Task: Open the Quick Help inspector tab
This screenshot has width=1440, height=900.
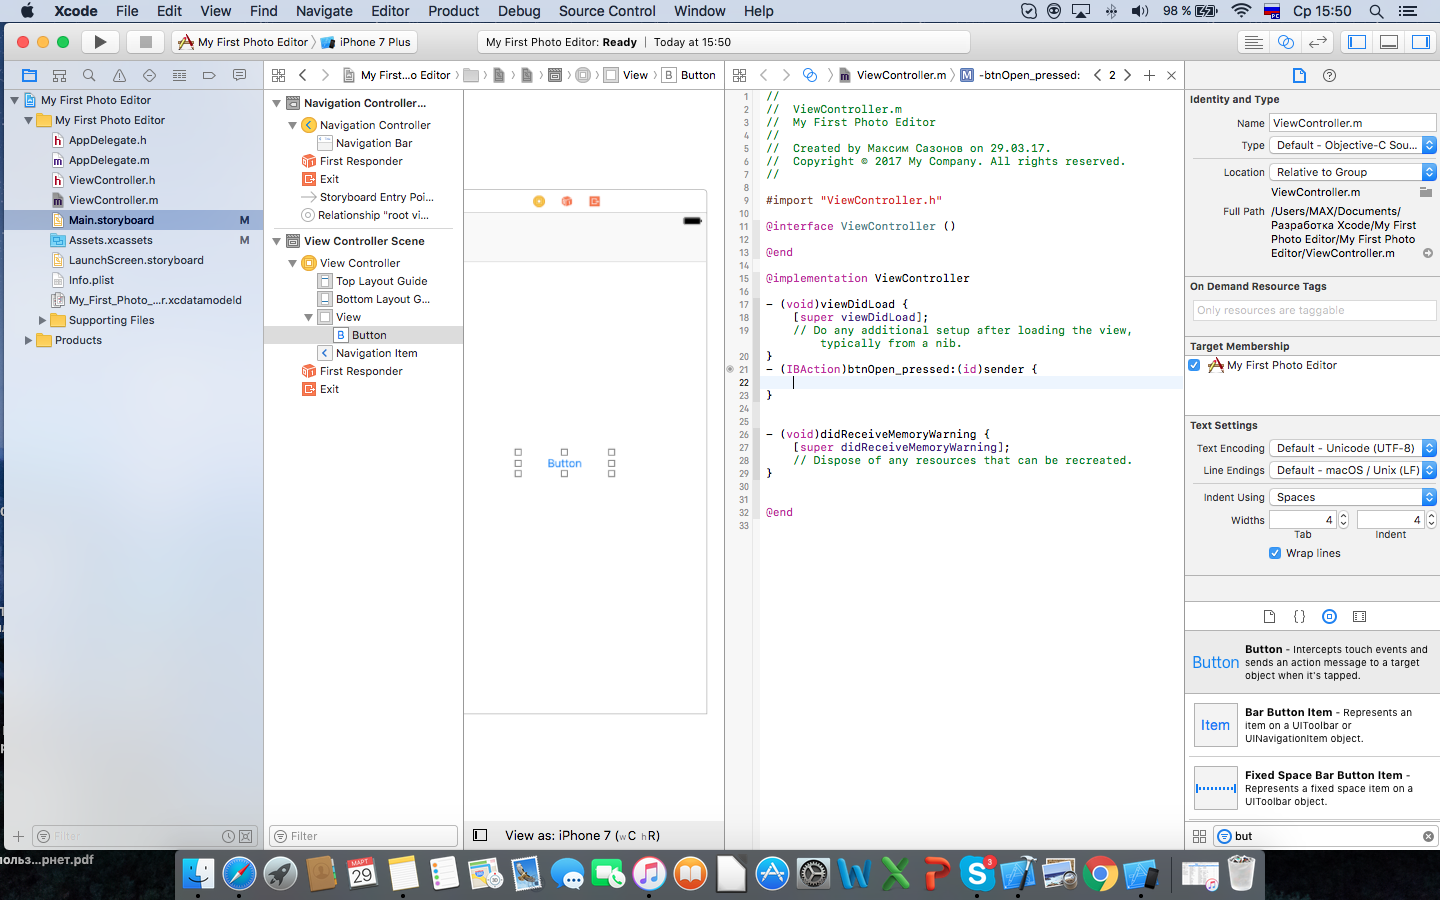Action: click(x=1329, y=76)
